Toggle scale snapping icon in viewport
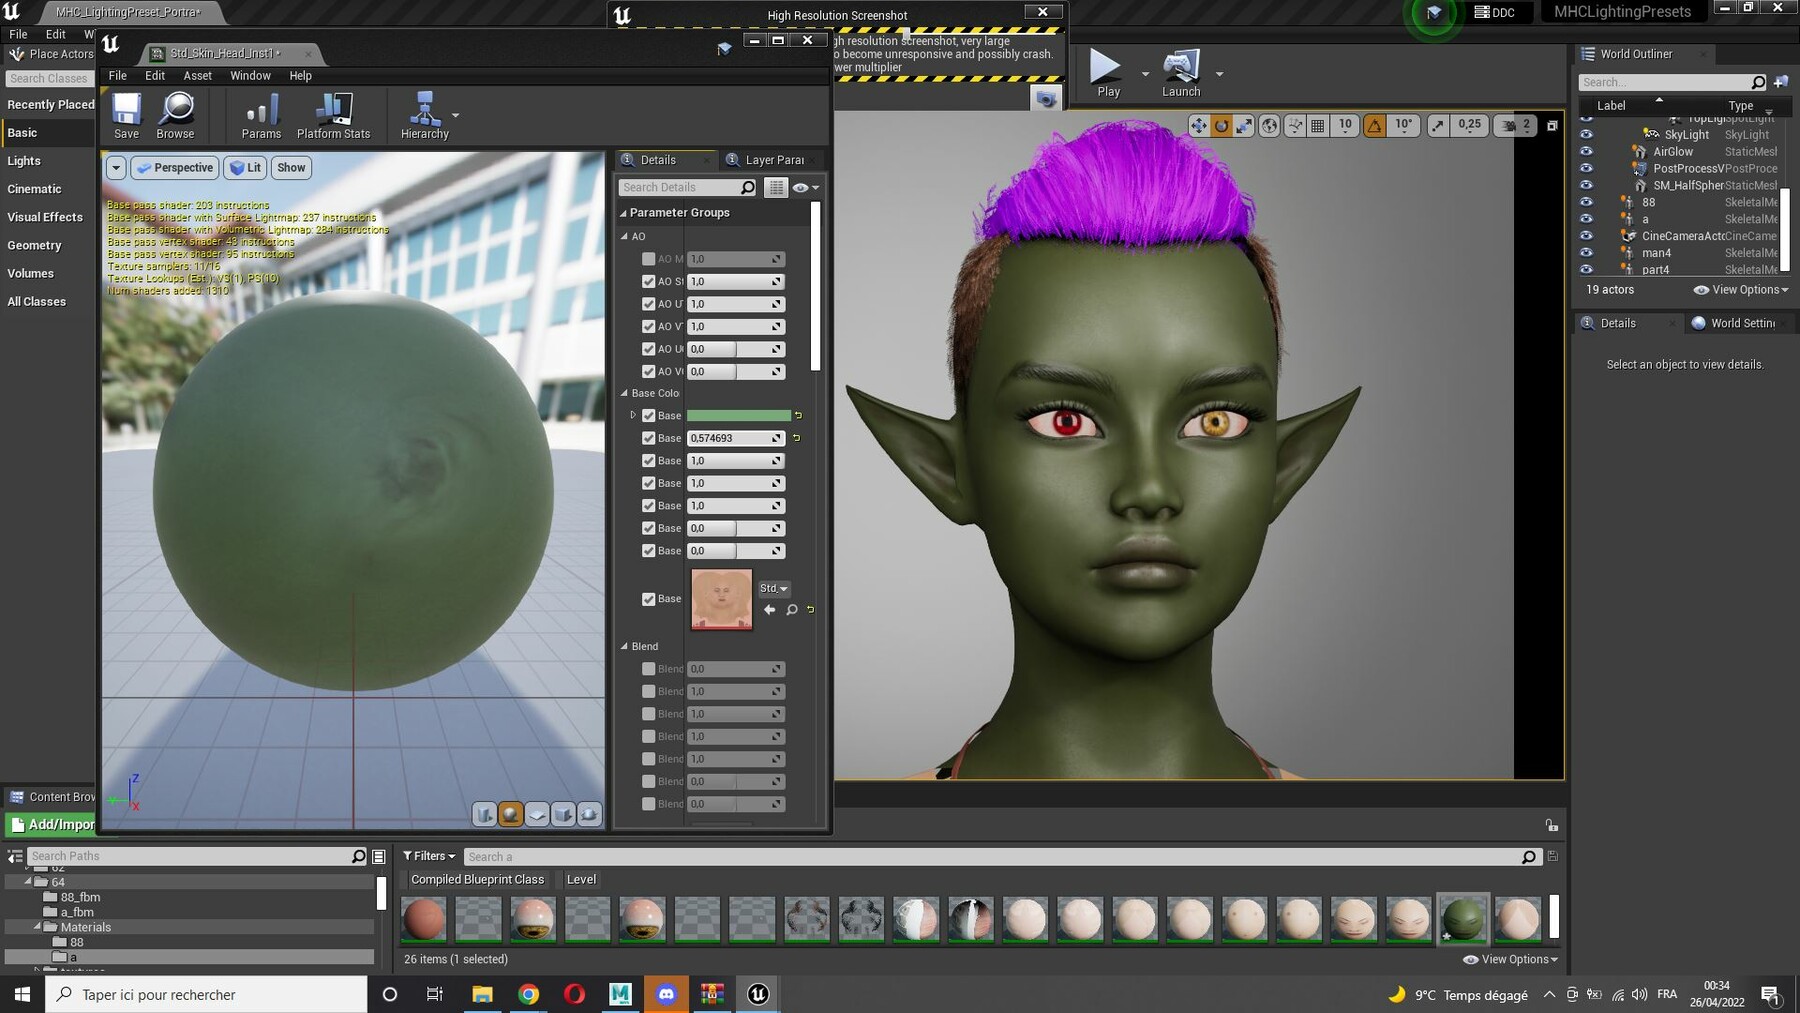Screen dimensions: 1800x1013 tap(1437, 125)
